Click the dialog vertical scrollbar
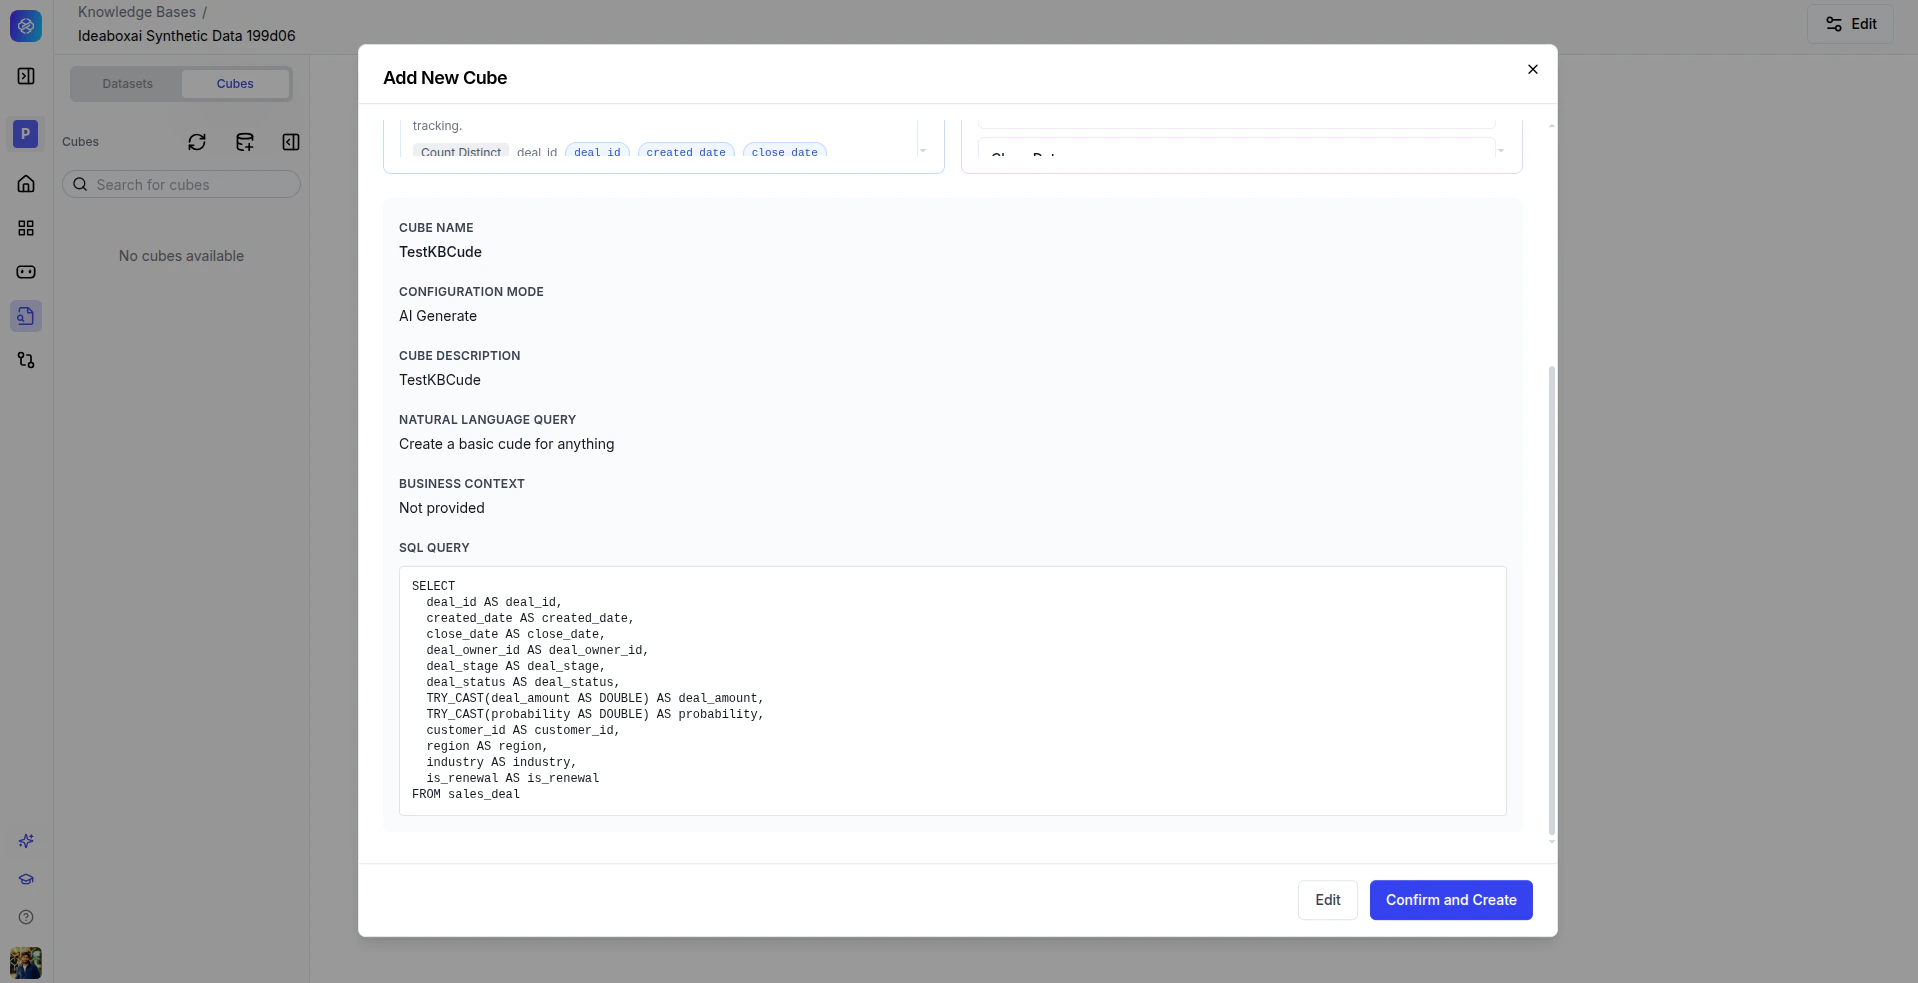The height and width of the screenshot is (983, 1918). (1551, 600)
